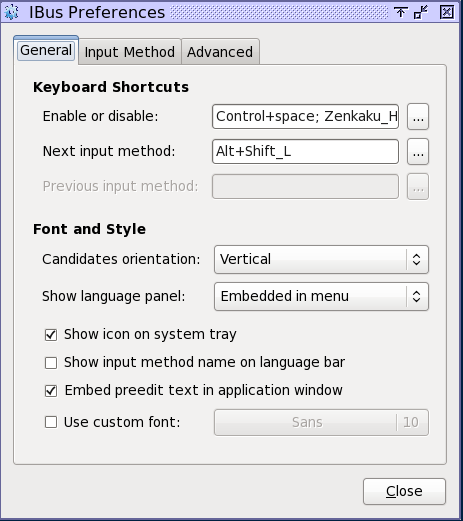
Task: Toggle Show icon on system tray
Action: point(51,335)
